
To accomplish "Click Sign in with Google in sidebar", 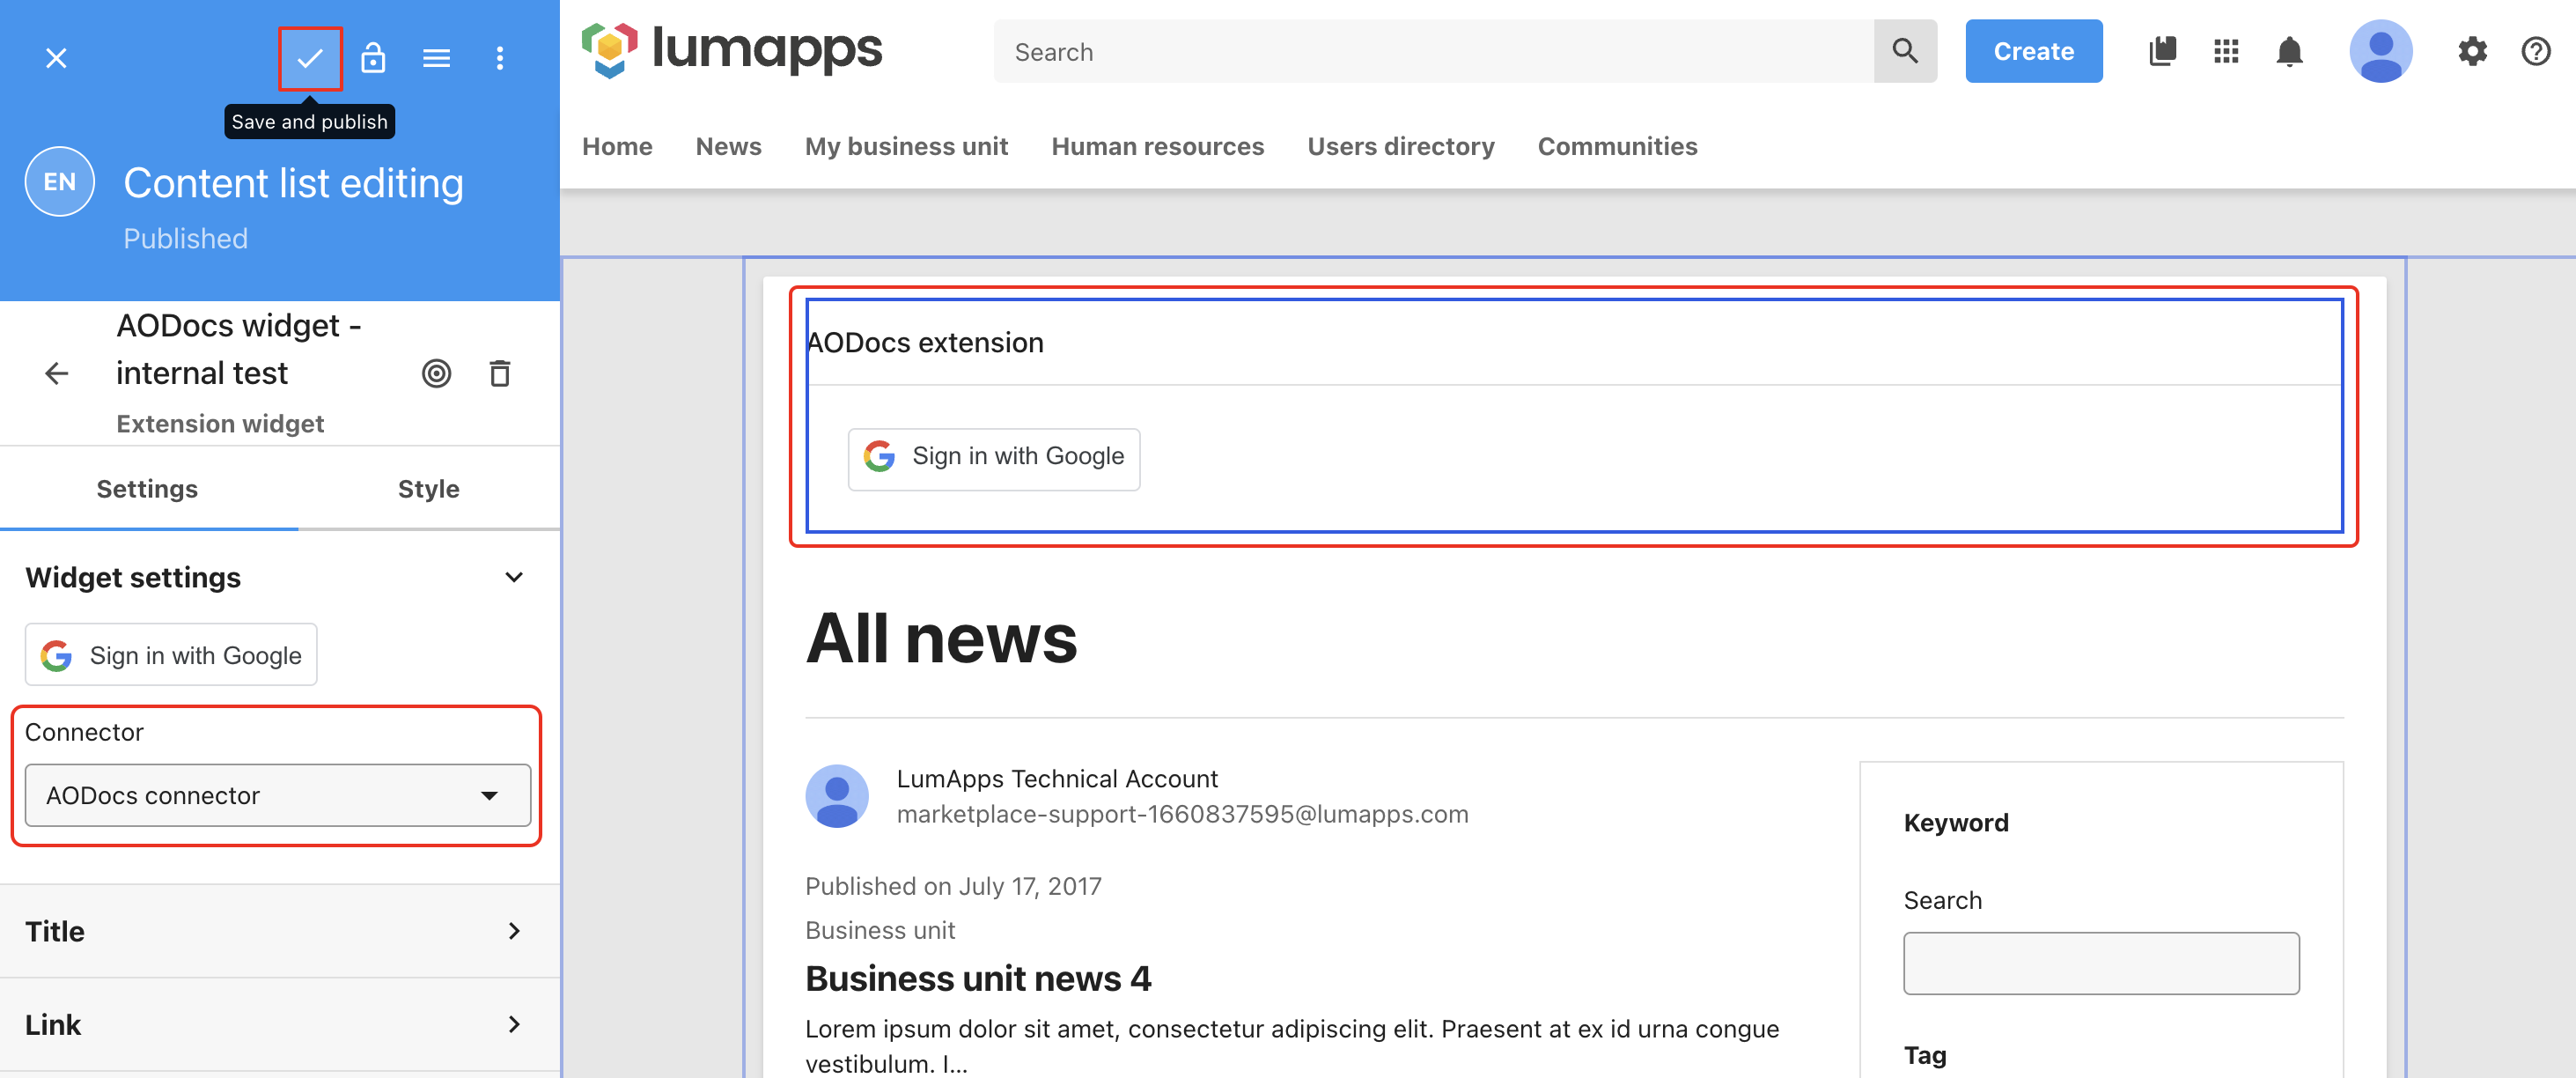I will coord(171,655).
